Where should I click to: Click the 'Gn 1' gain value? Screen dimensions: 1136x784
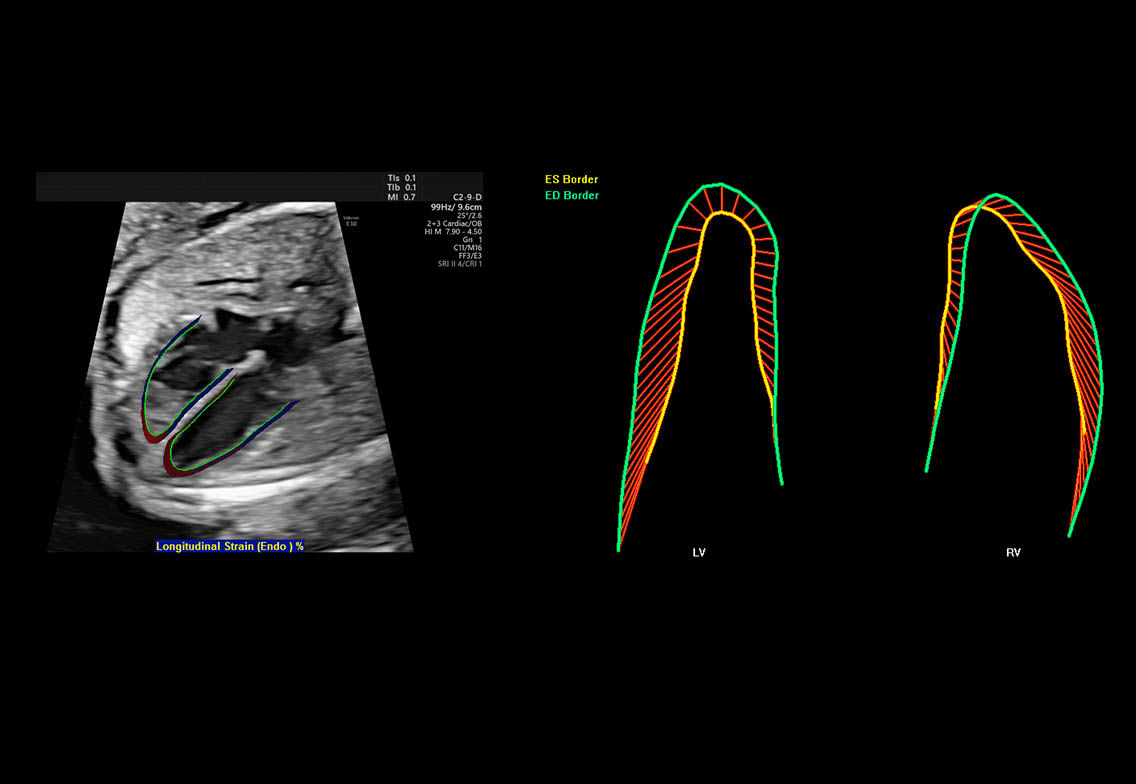[x=472, y=240]
